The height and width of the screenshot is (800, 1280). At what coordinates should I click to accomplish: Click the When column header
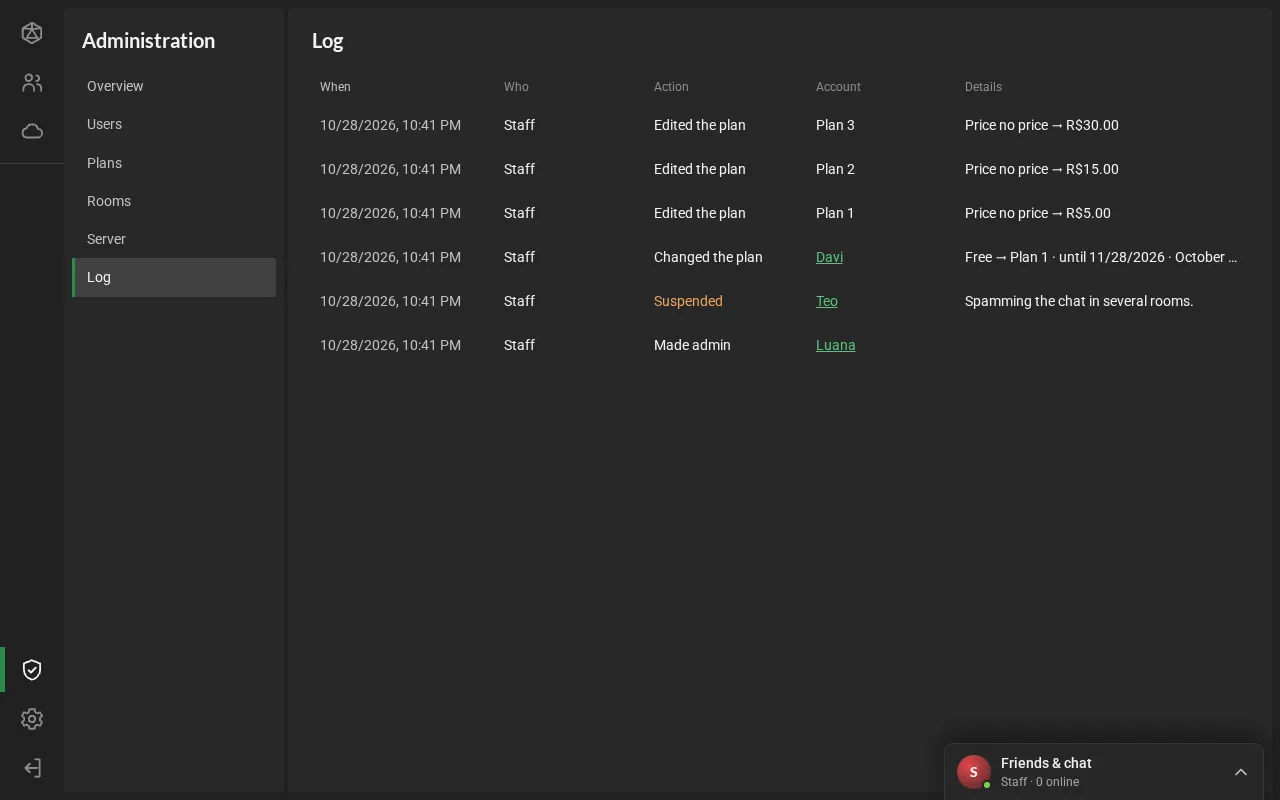335,87
